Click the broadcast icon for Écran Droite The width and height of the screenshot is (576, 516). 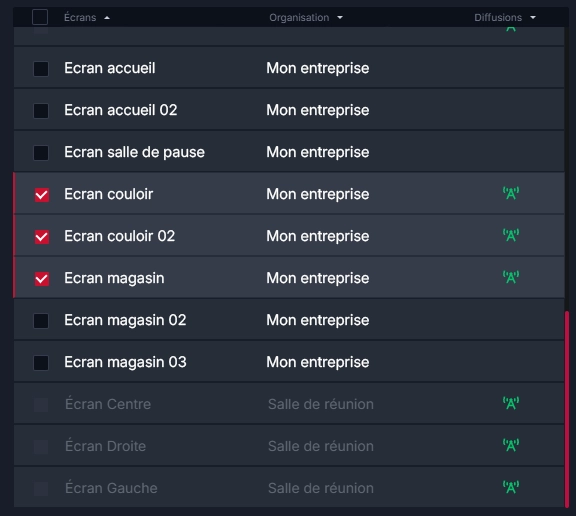[x=511, y=445]
